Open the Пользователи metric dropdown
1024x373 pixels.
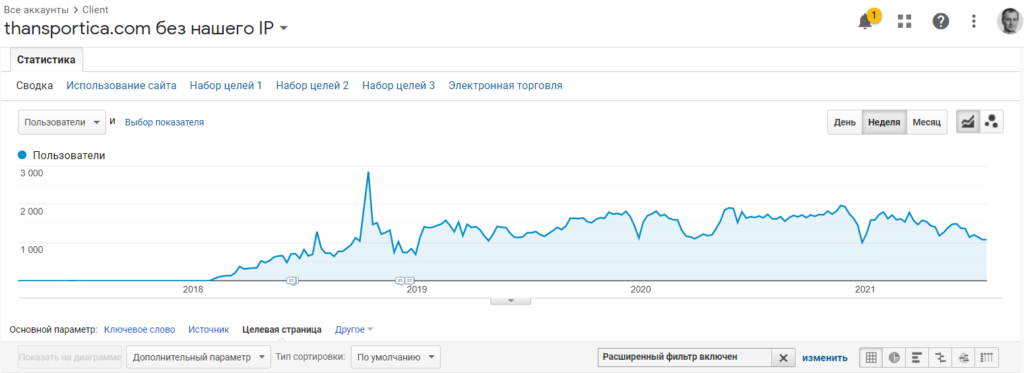(x=62, y=122)
